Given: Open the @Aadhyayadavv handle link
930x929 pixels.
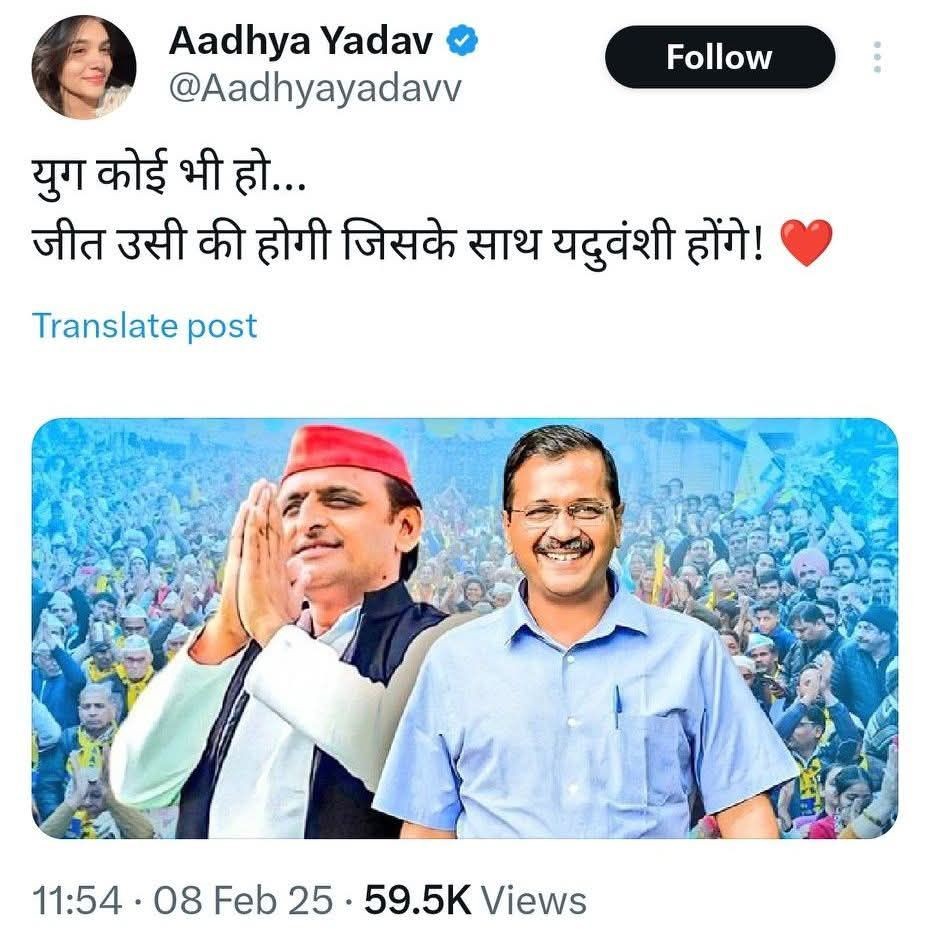Looking at the screenshot, I should pos(314,89).
